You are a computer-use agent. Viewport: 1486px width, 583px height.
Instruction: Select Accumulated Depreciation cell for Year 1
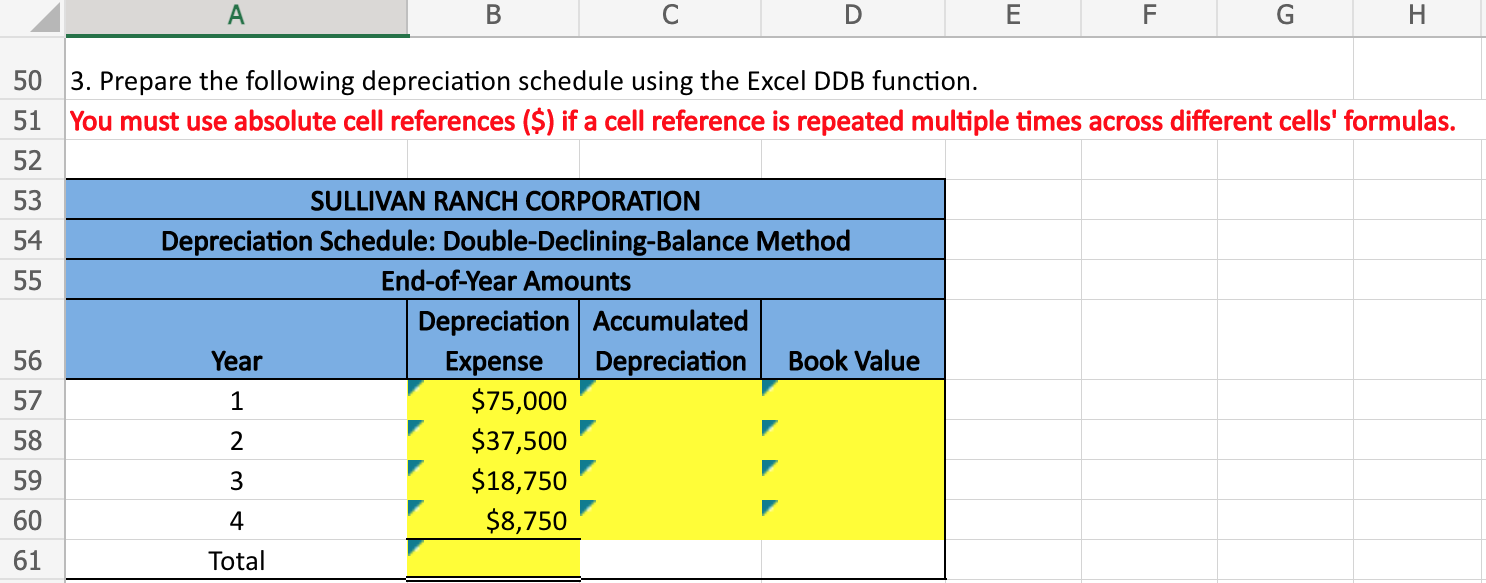click(670, 400)
